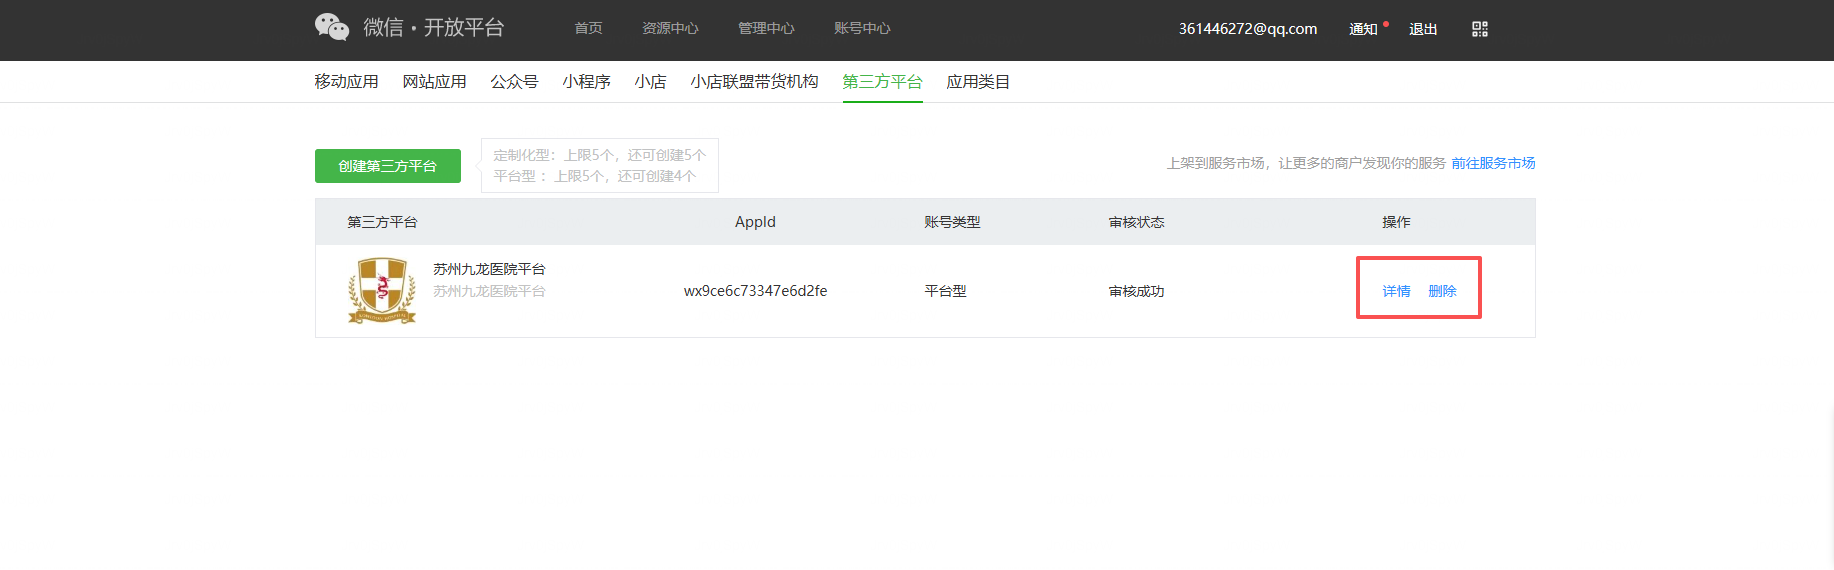
Task: Open 通知 notifications
Action: (1363, 29)
